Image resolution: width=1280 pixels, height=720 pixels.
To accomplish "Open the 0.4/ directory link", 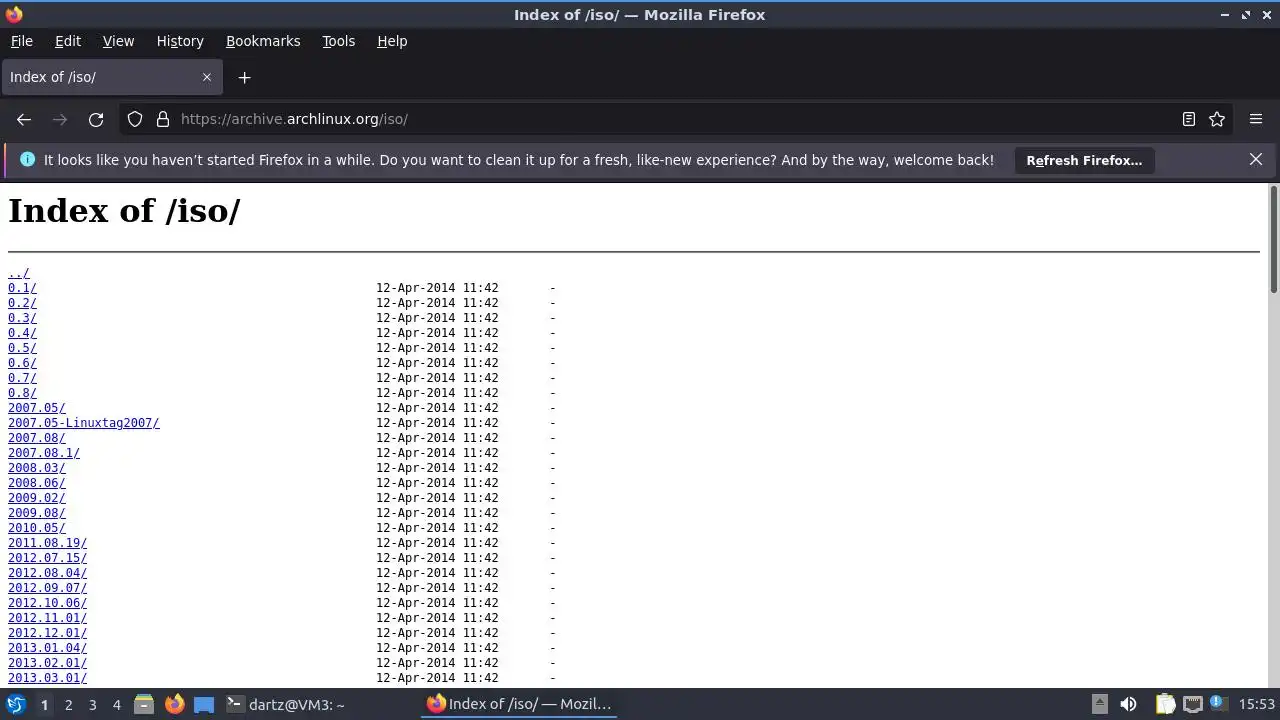I will click(22, 333).
